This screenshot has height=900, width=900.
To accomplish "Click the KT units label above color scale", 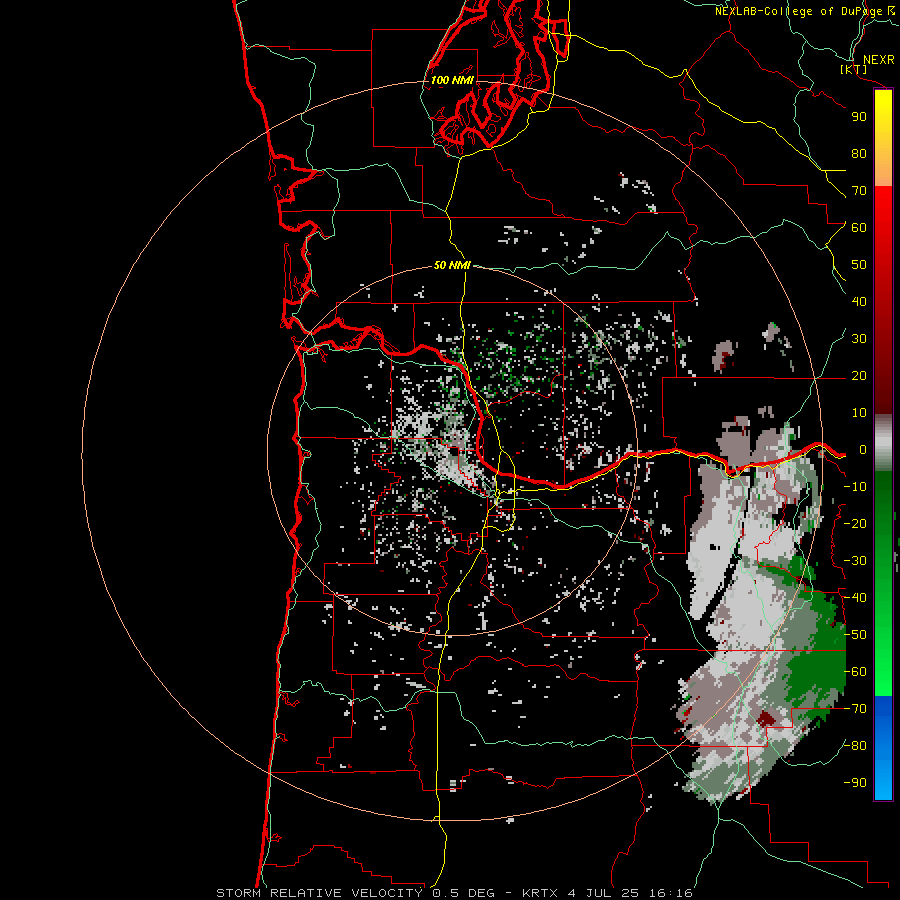I will (854, 69).
